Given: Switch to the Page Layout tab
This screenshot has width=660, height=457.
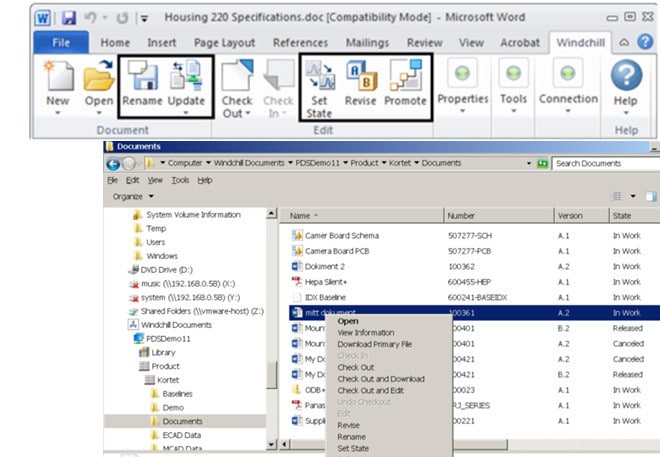Looking at the screenshot, I should point(224,43).
